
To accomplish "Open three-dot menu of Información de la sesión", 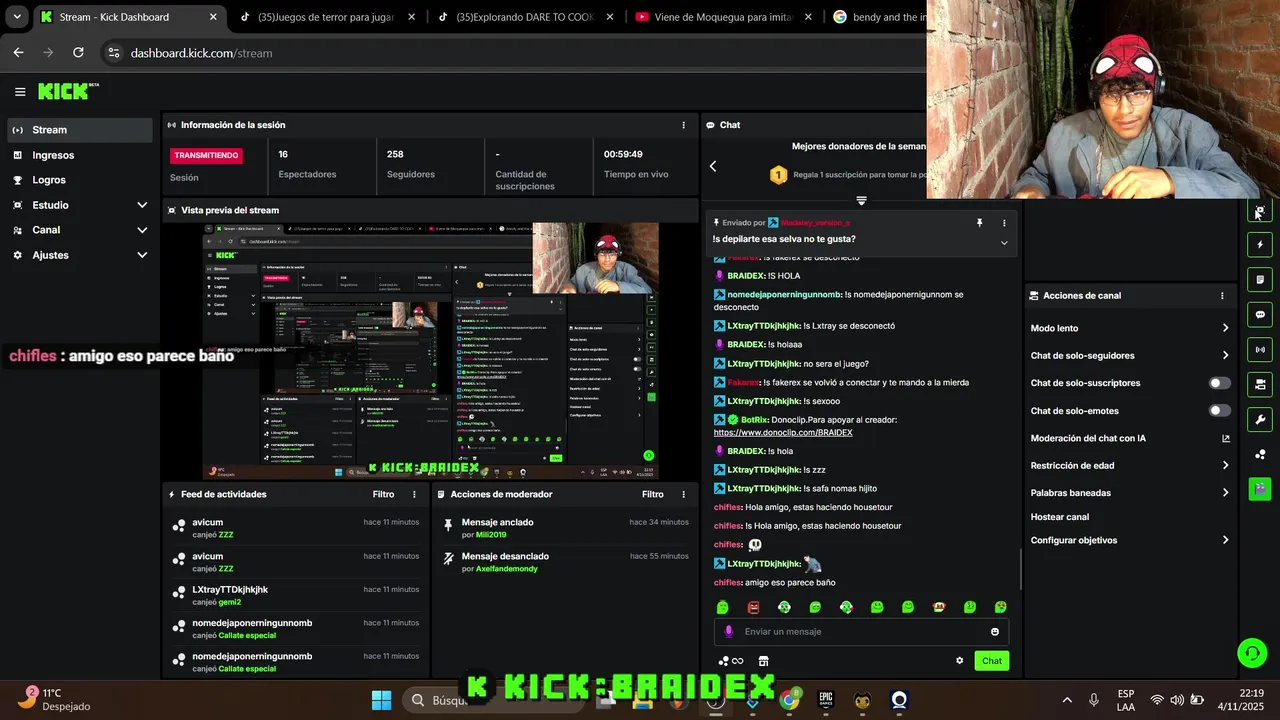I will [684, 125].
